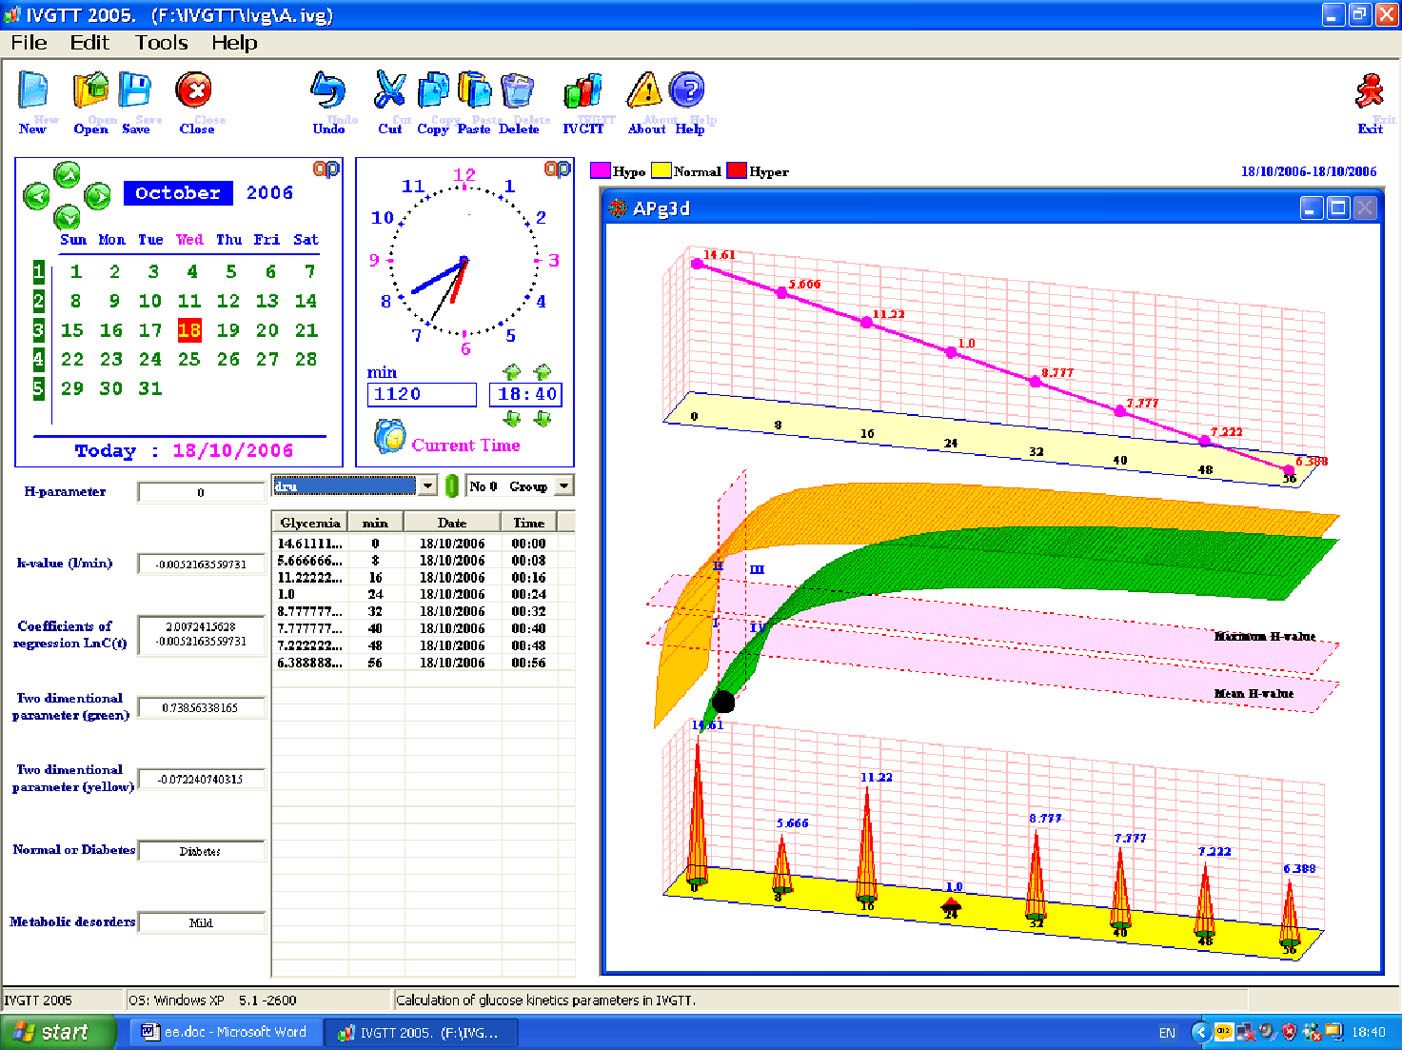The height and width of the screenshot is (1050, 1402).
Task: Save data using the Save floppy icon
Action: pyautogui.click(x=136, y=92)
